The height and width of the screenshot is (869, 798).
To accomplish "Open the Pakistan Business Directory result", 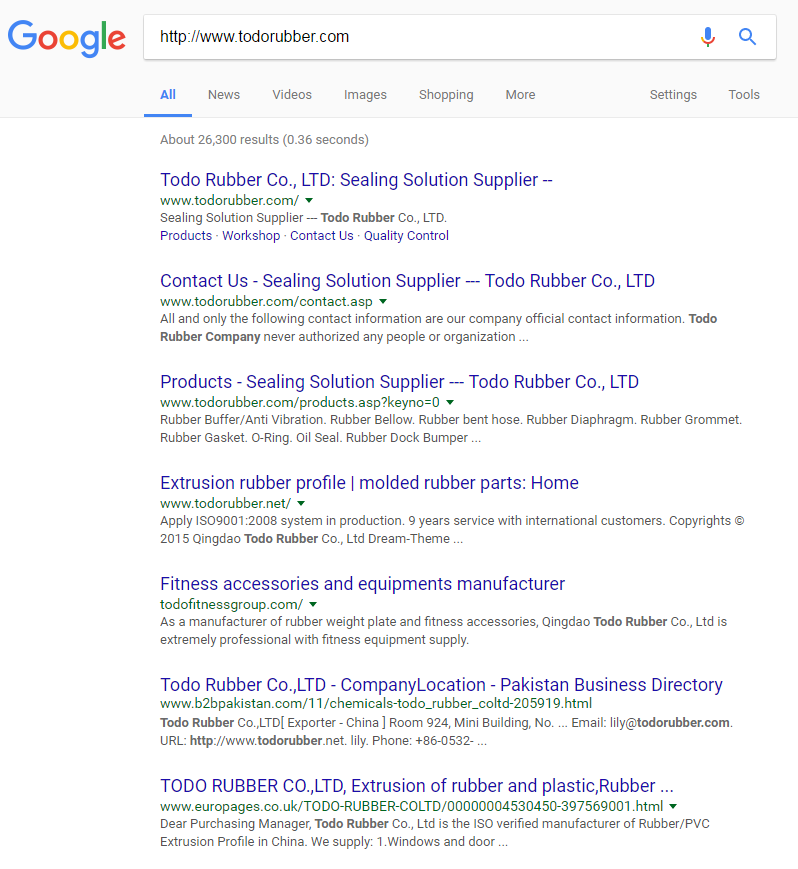I will tap(441, 685).
